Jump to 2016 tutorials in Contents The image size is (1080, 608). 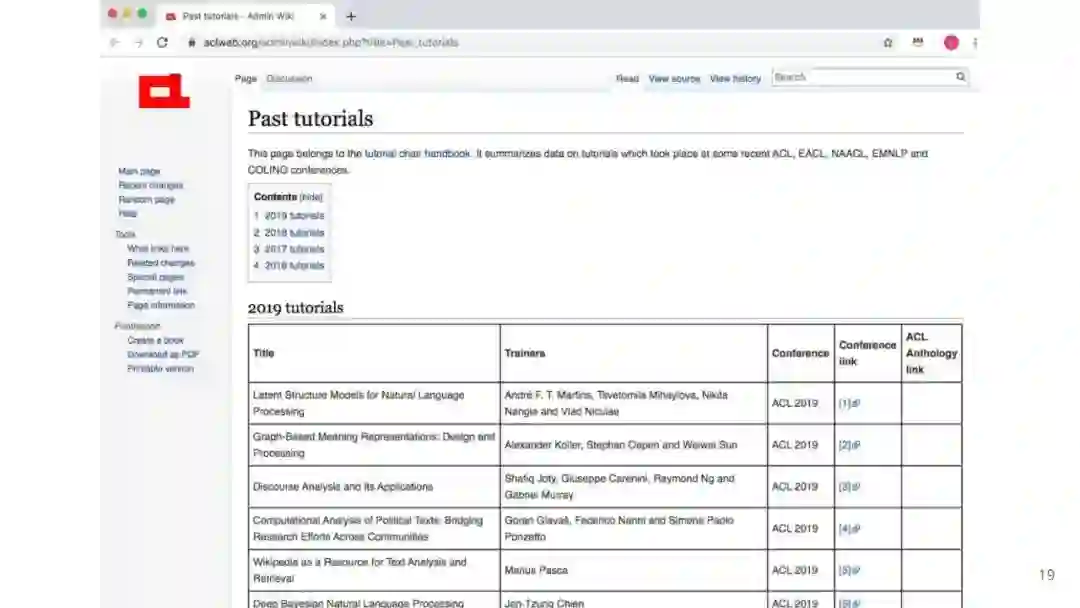point(289,265)
